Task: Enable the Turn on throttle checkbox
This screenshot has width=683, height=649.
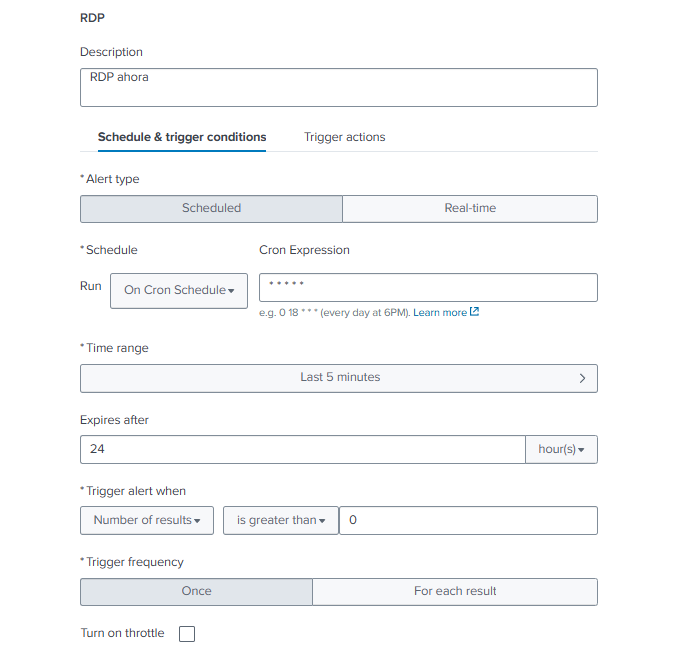Action: click(186, 634)
